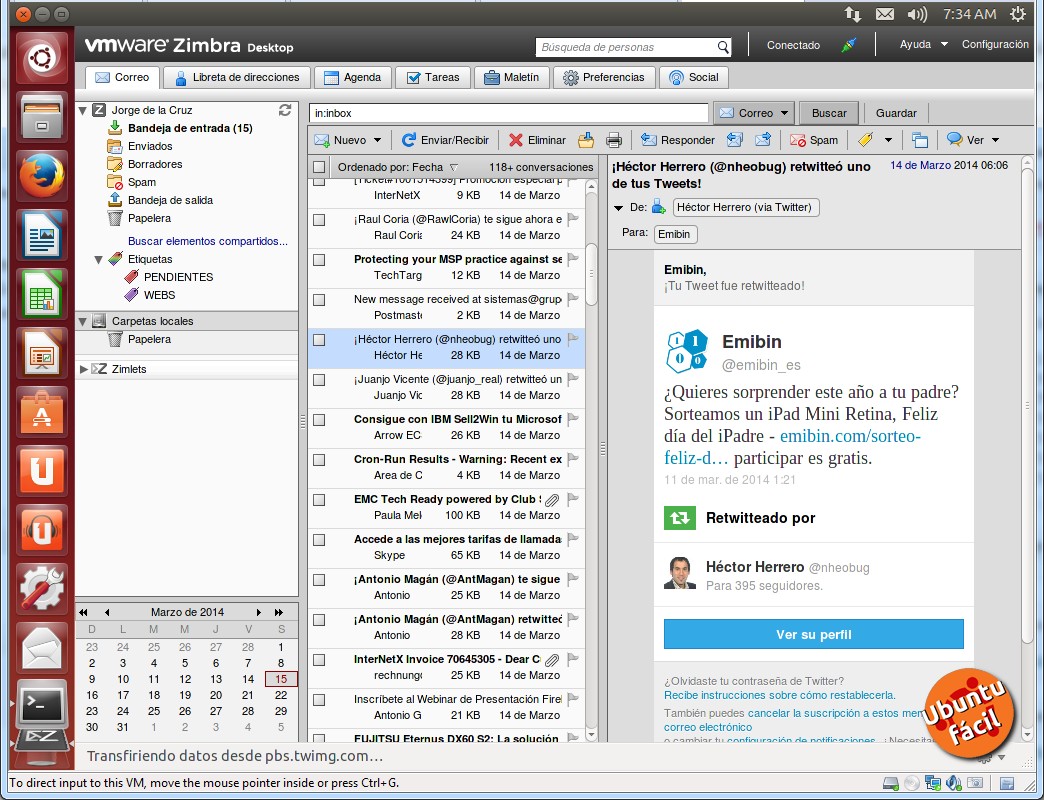The height and width of the screenshot is (800, 1044).
Task: Open Firefox from the Ubuntu launcher
Action: coord(41,176)
